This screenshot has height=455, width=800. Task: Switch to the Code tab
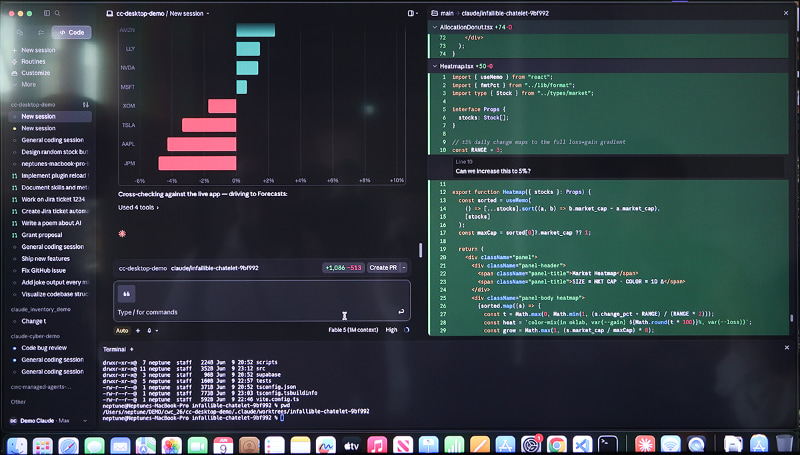71,32
